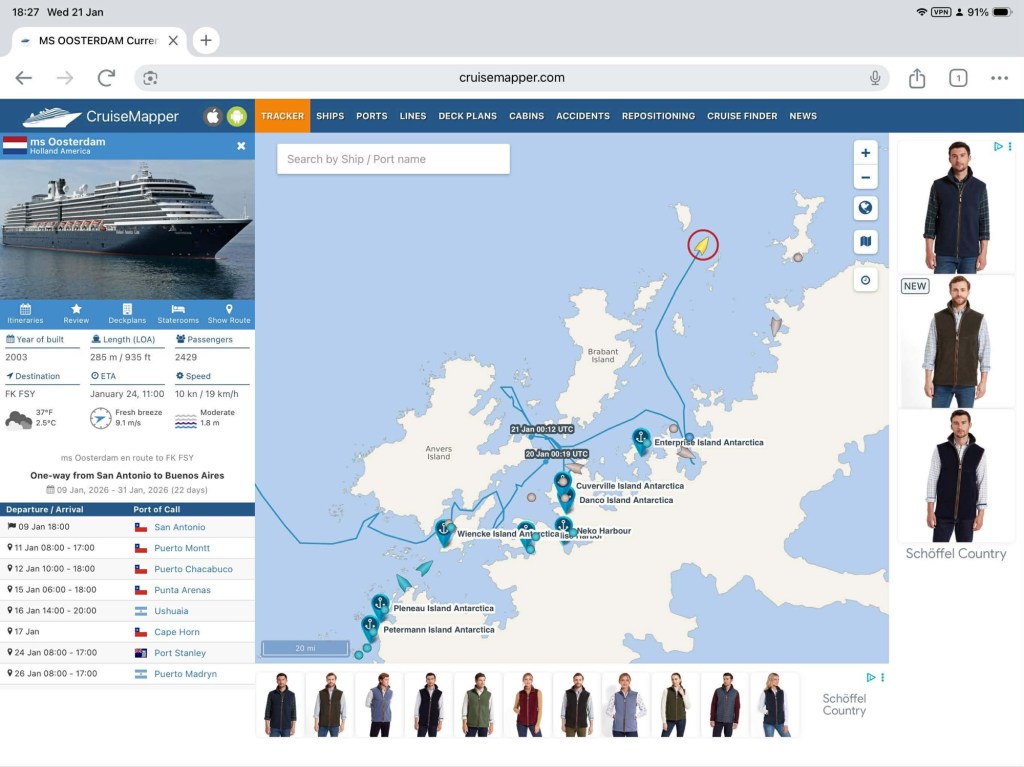Zoom out the map with minus button
Viewport: 1024px width, 767px height.
tap(865, 178)
